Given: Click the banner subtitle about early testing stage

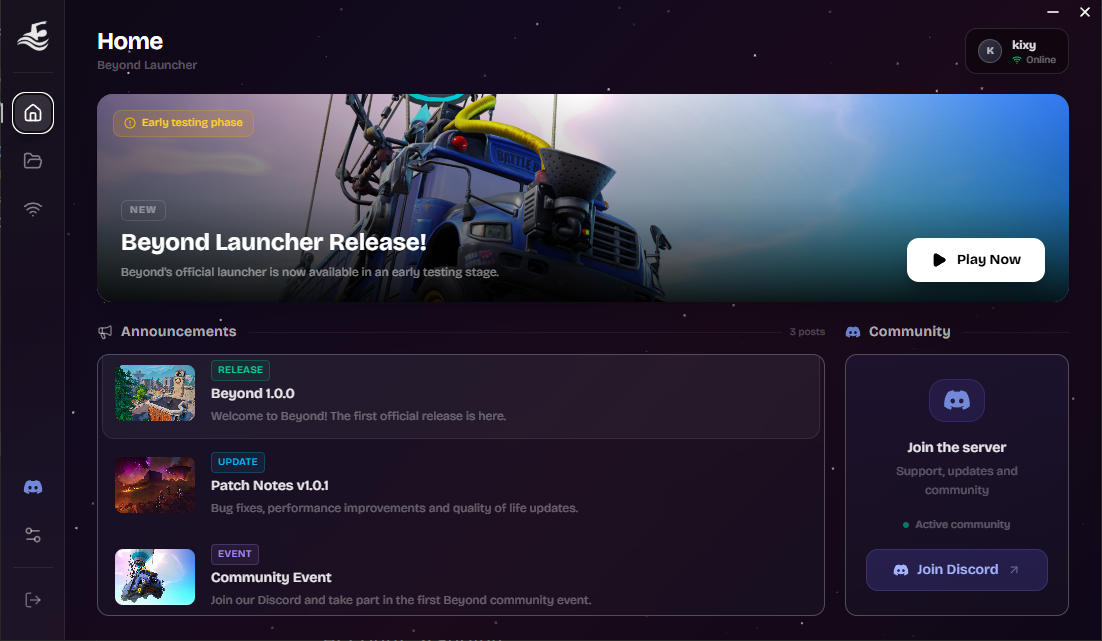Looking at the screenshot, I should tap(310, 272).
